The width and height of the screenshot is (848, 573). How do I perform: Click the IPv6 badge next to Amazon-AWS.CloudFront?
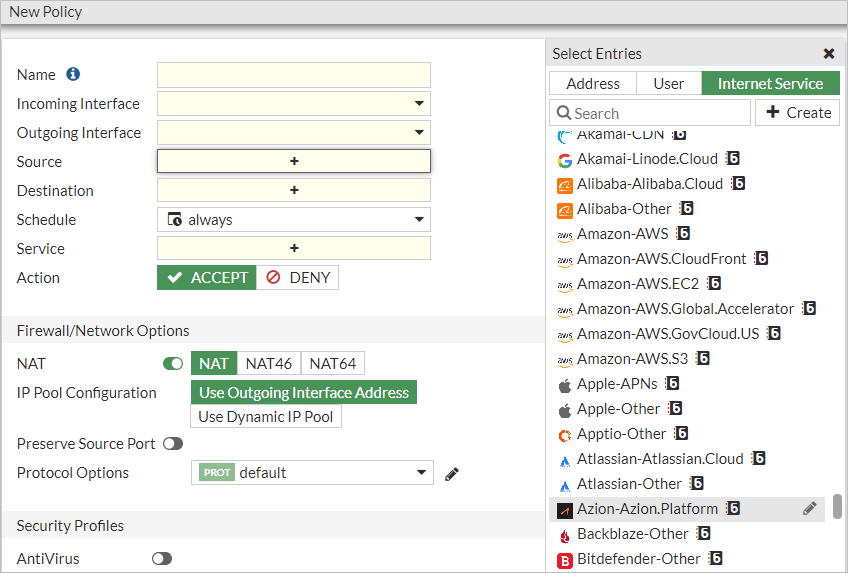(761, 258)
